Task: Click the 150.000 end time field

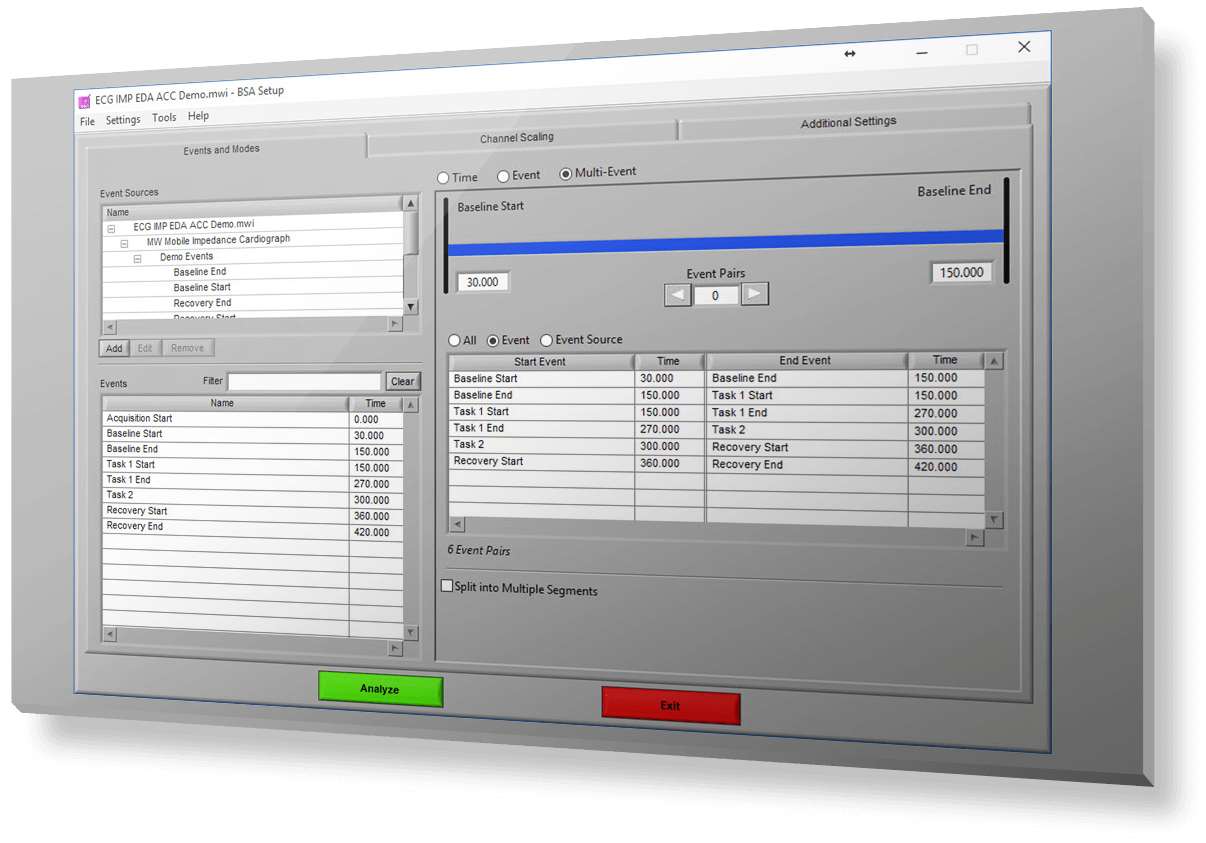Action: pyautogui.click(x=961, y=272)
